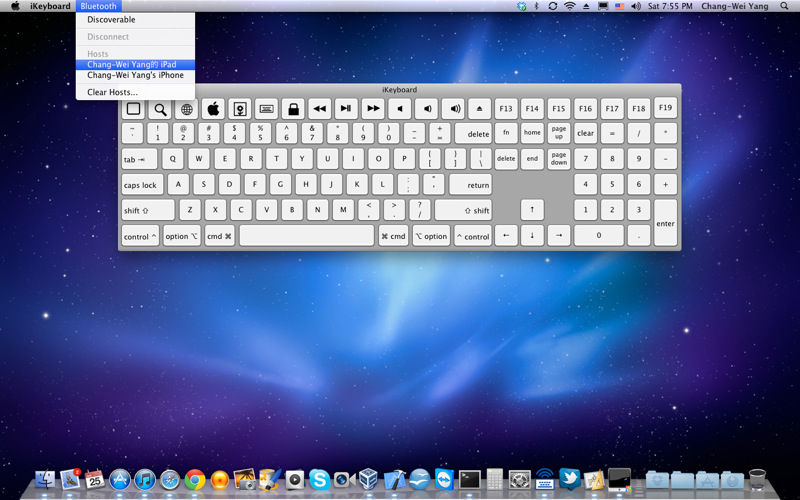Click the numpad clear key

(x=585, y=133)
